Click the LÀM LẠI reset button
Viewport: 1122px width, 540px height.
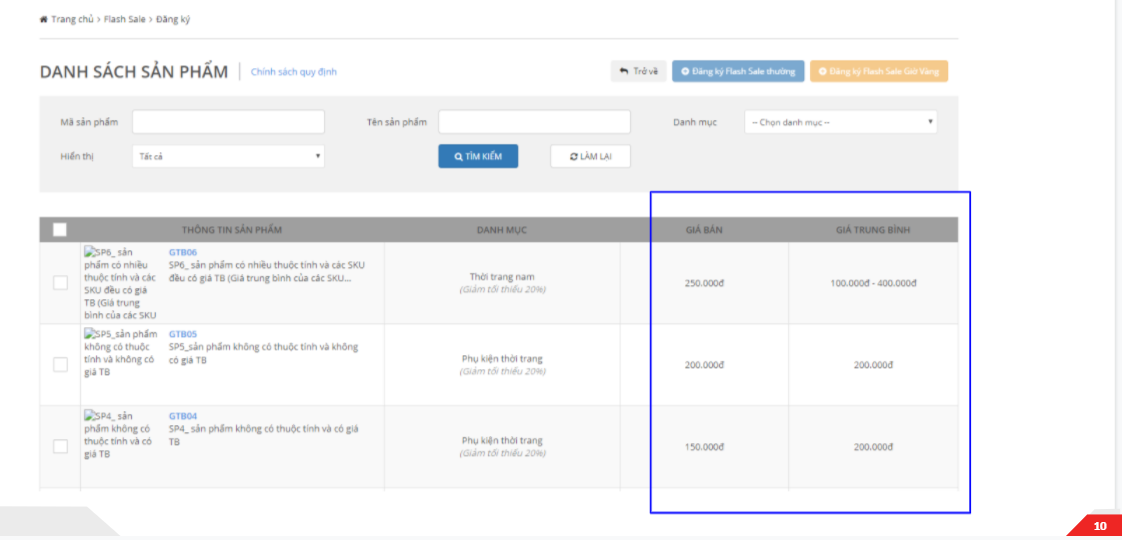[590, 156]
